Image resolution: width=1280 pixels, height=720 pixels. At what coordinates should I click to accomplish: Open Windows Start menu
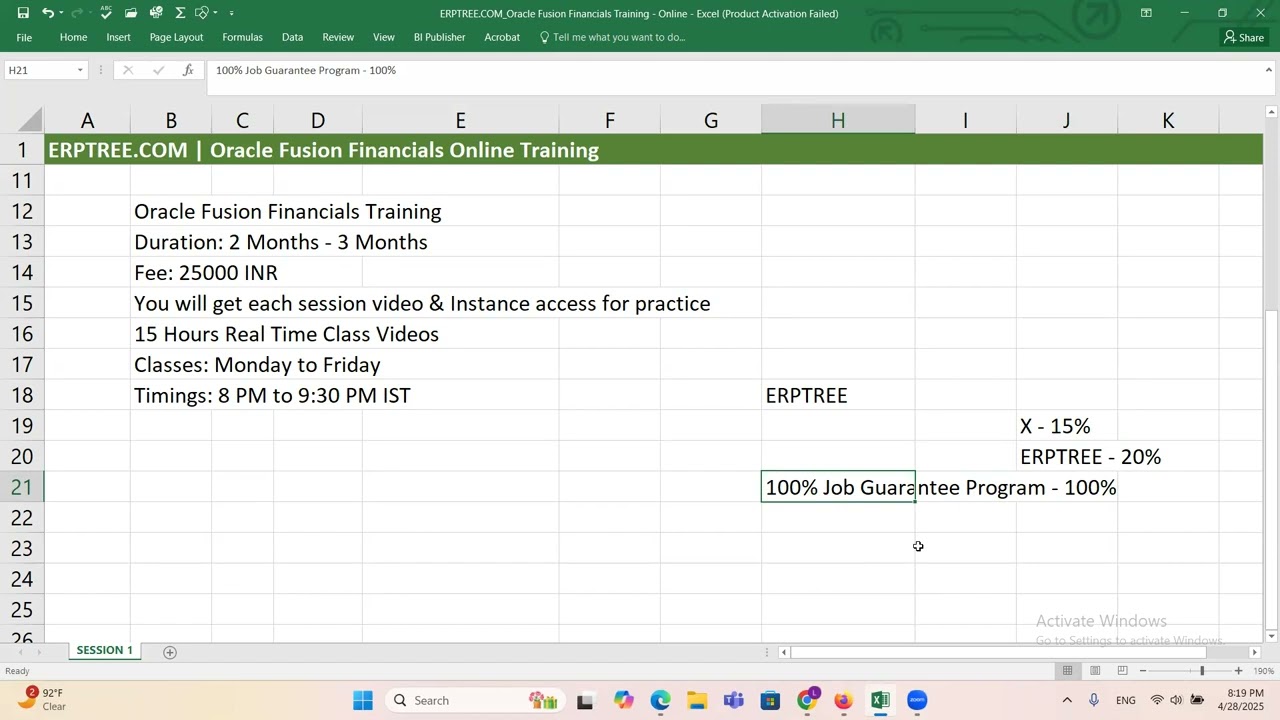[362, 700]
